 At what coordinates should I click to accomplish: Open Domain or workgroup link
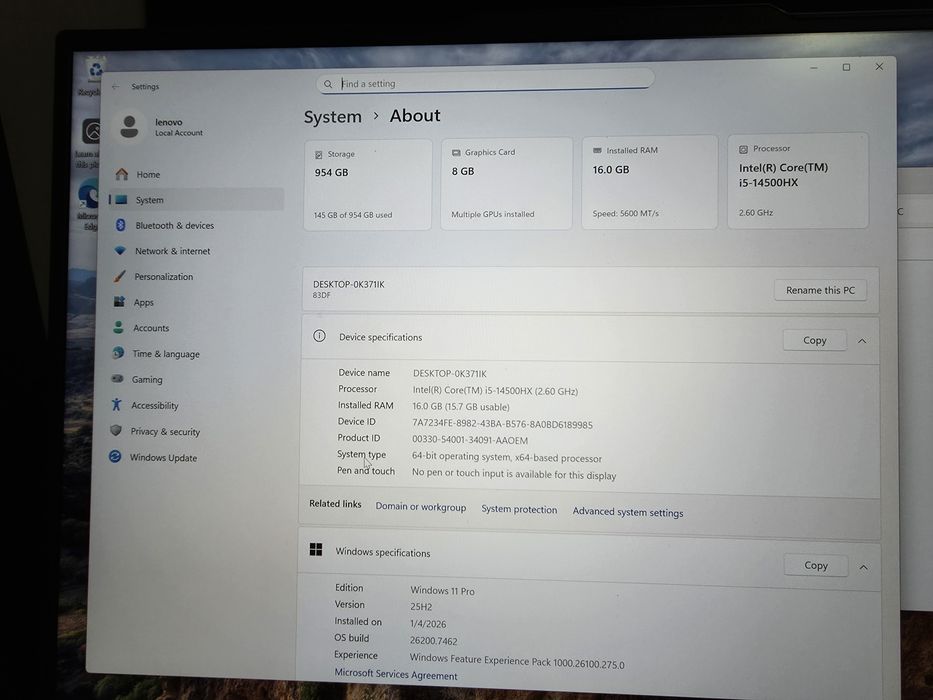pyautogui.click(x=421, y=507)
